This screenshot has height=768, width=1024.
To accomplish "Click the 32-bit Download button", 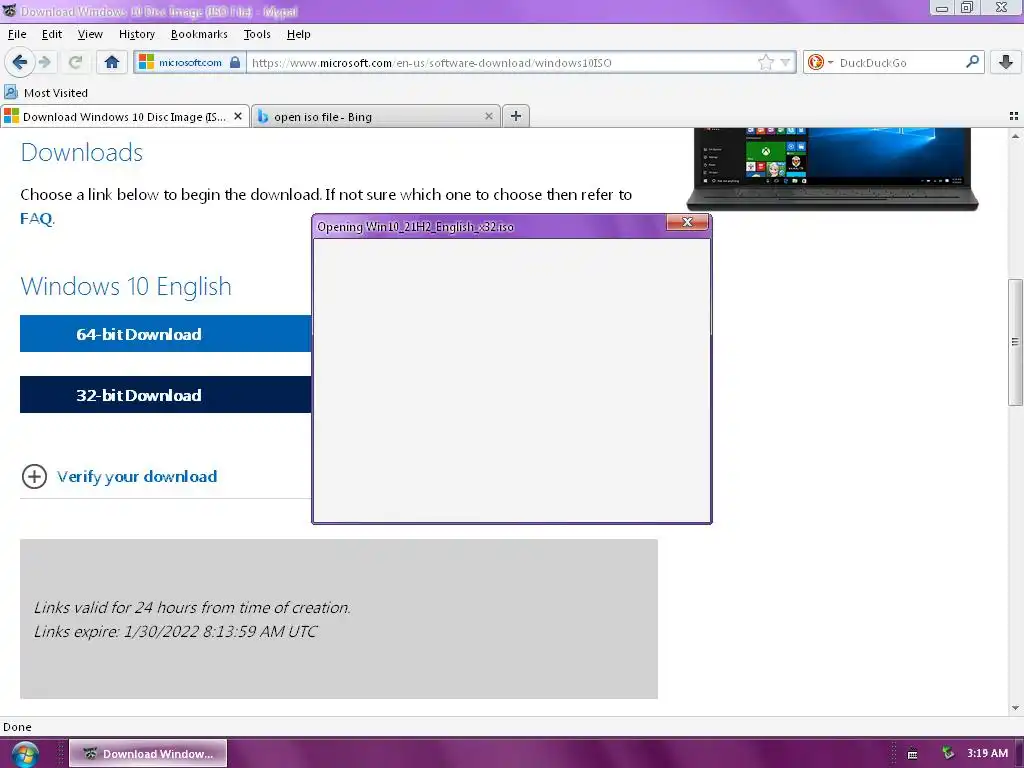I will [165, 394].
